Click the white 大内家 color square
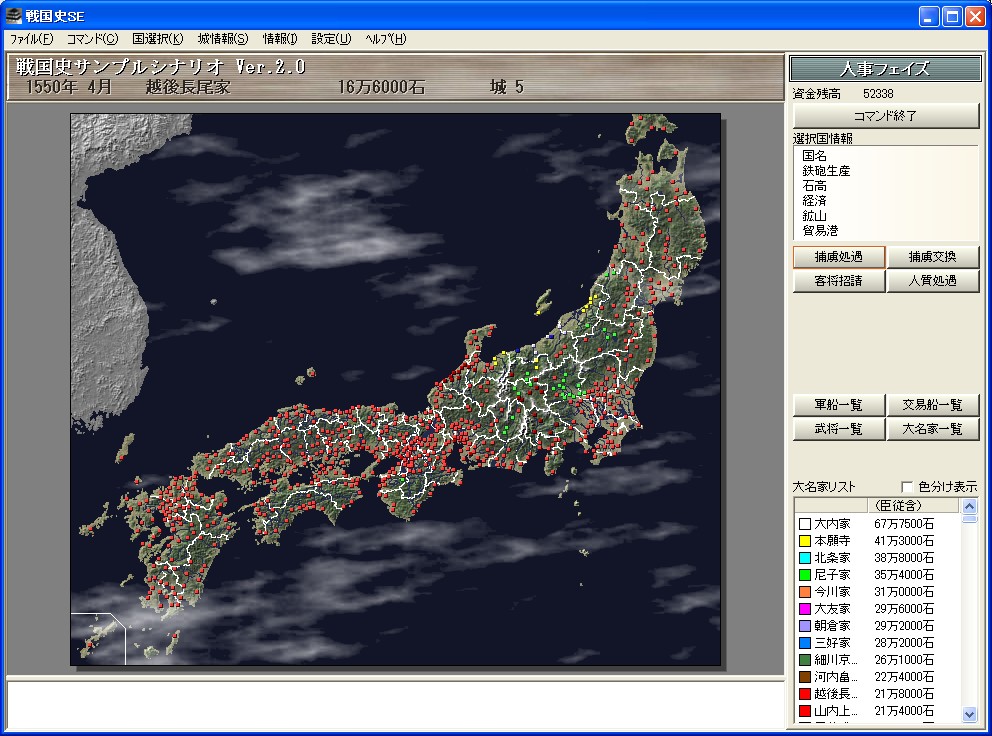The width and height of the screenshot is (992, 736). tap(805, 524)
